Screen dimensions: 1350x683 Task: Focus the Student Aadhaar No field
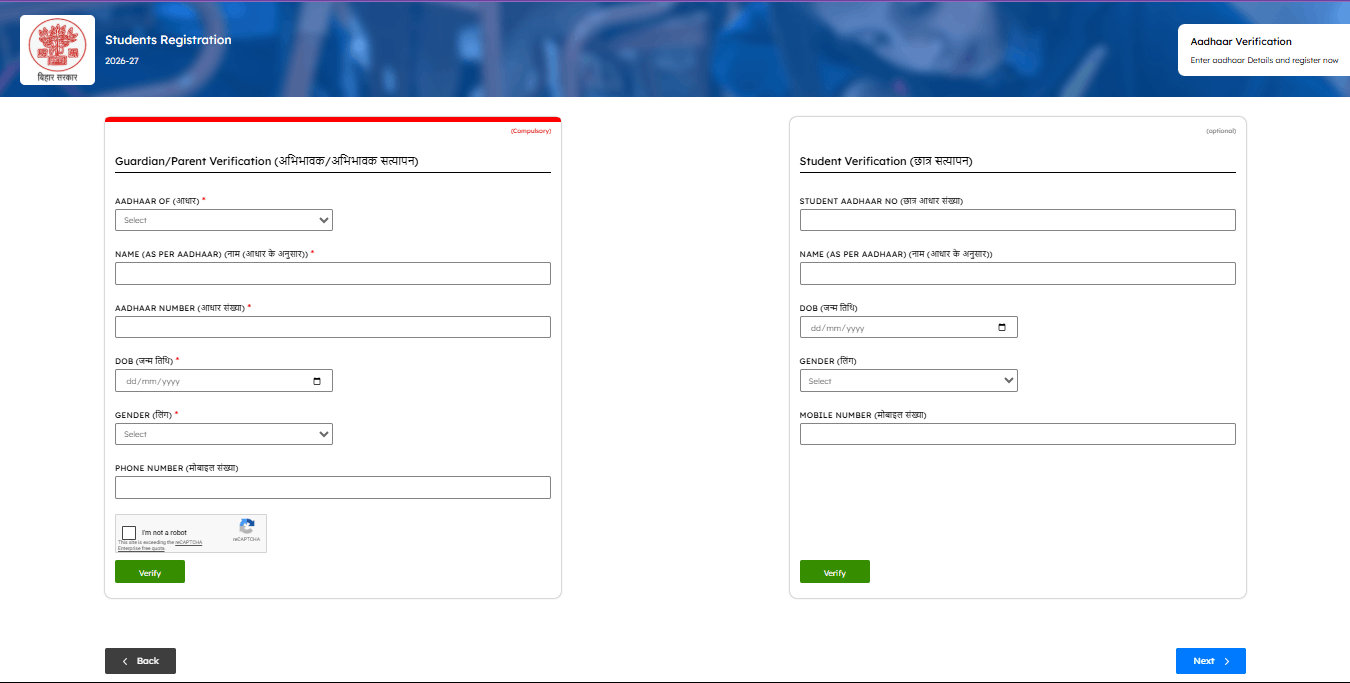point(1017,220)
